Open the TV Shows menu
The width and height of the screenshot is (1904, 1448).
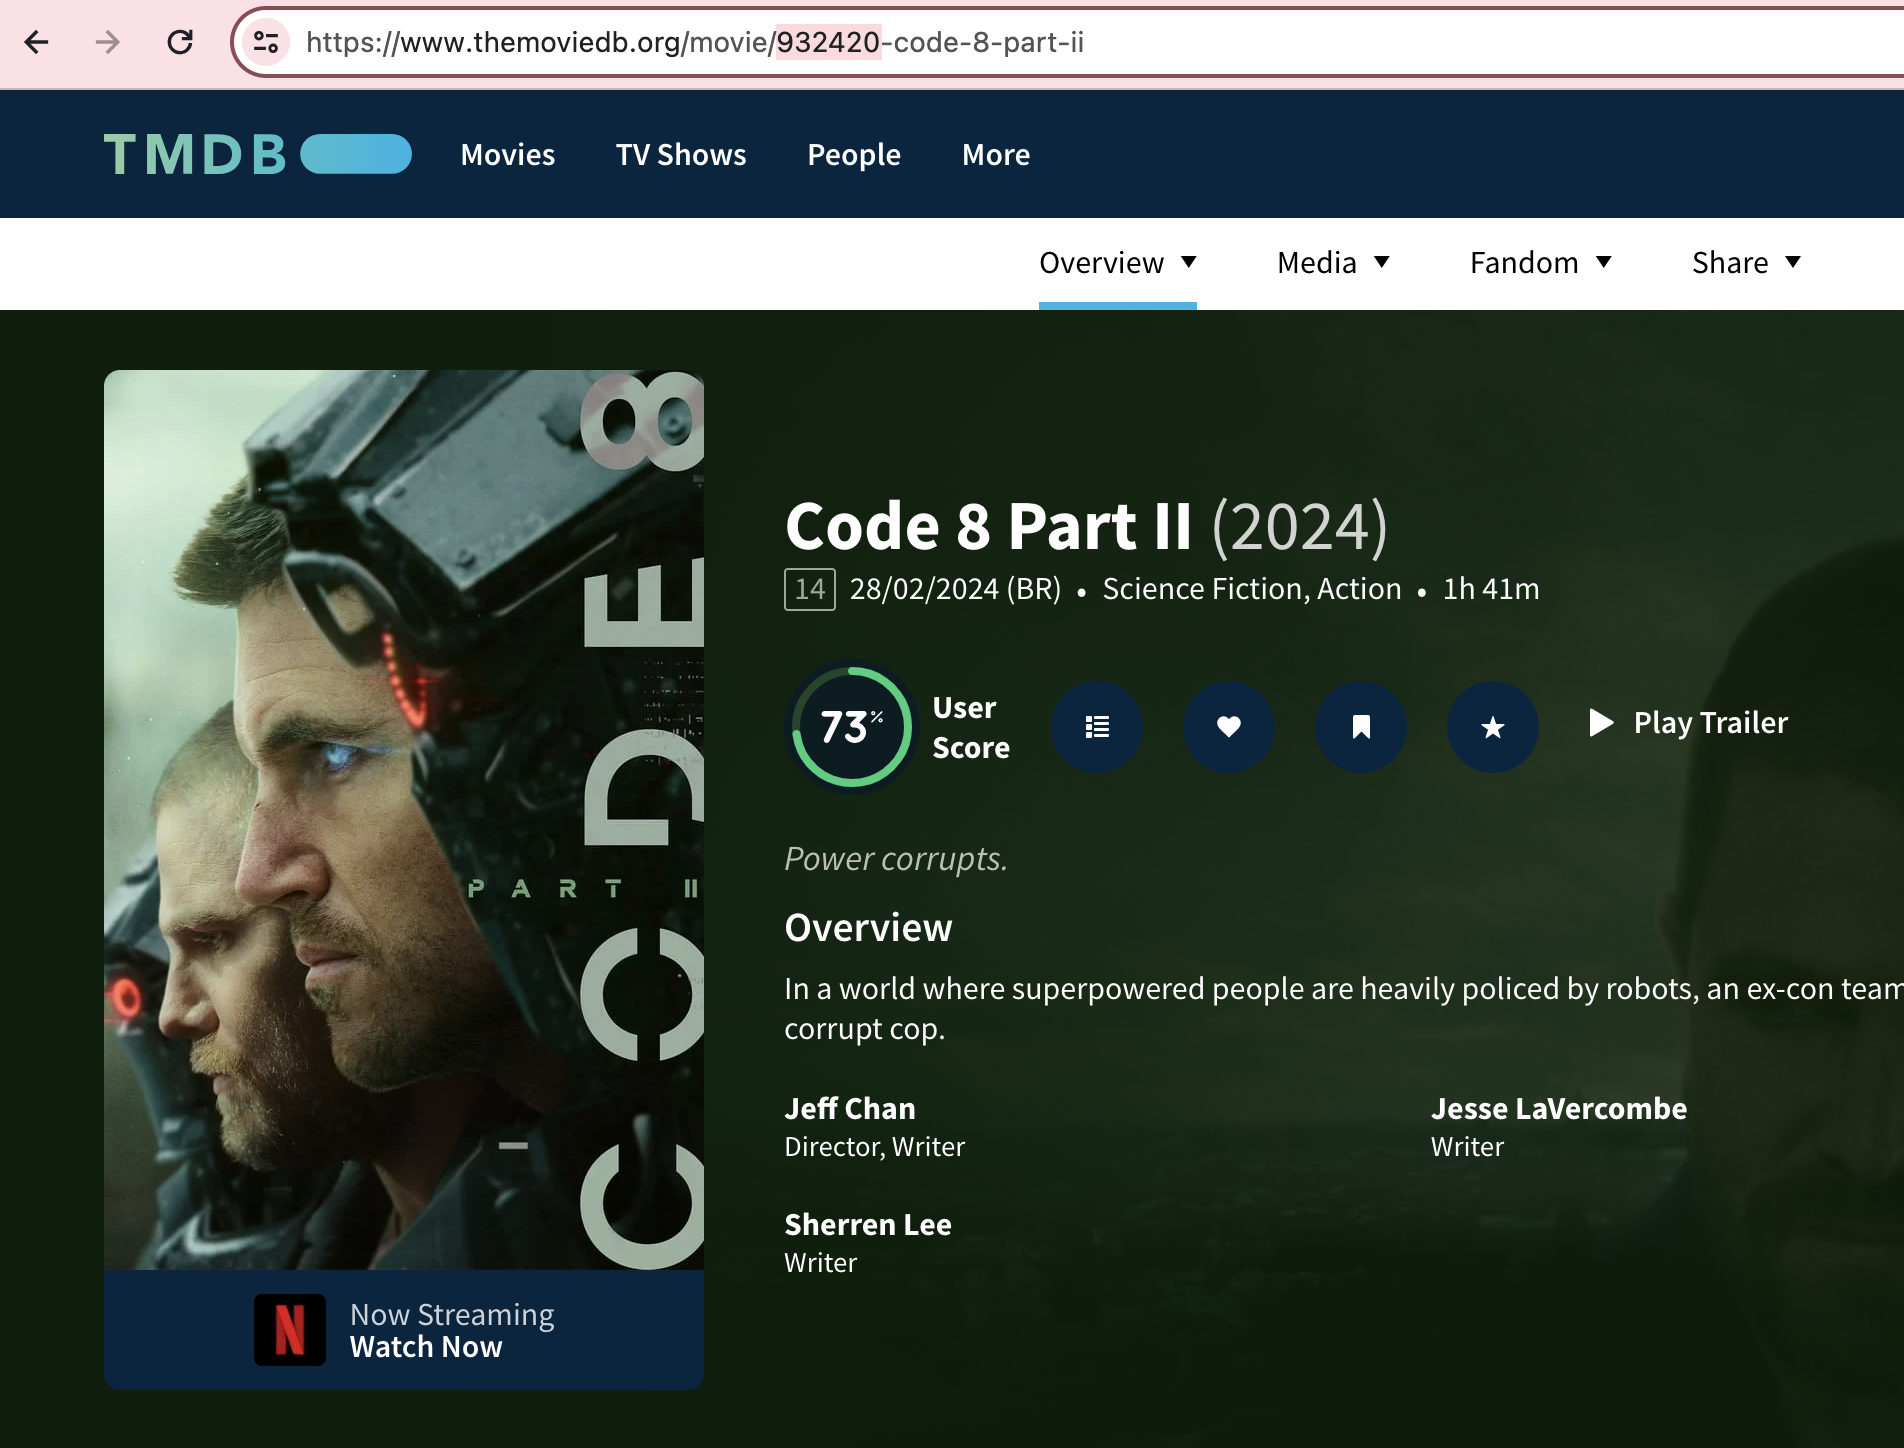click(681, 155)
